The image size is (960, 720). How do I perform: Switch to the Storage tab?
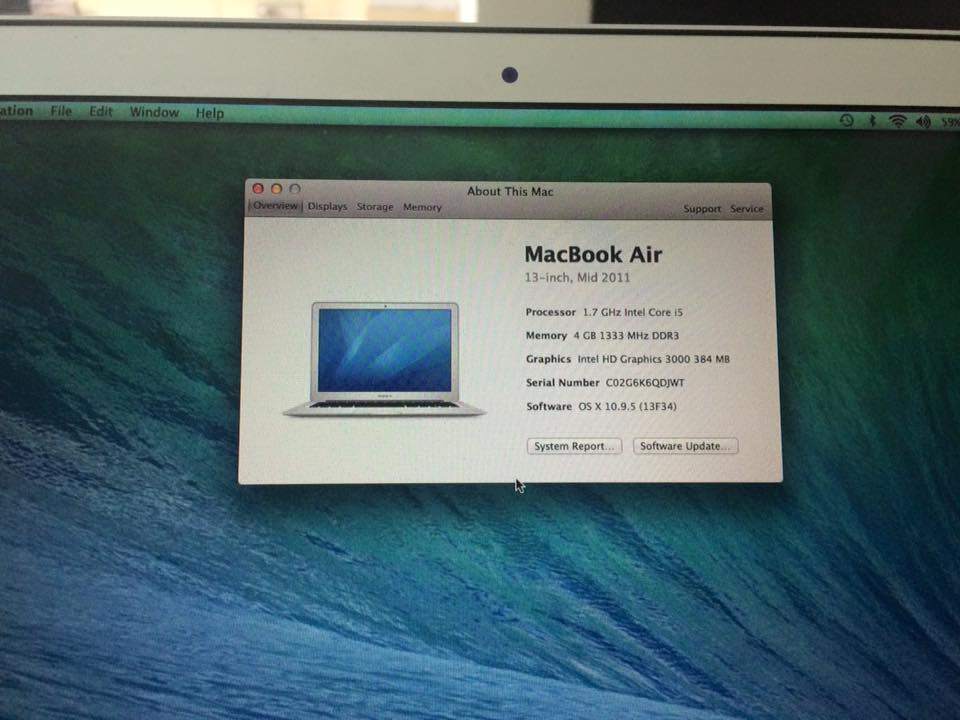[375, 207]
